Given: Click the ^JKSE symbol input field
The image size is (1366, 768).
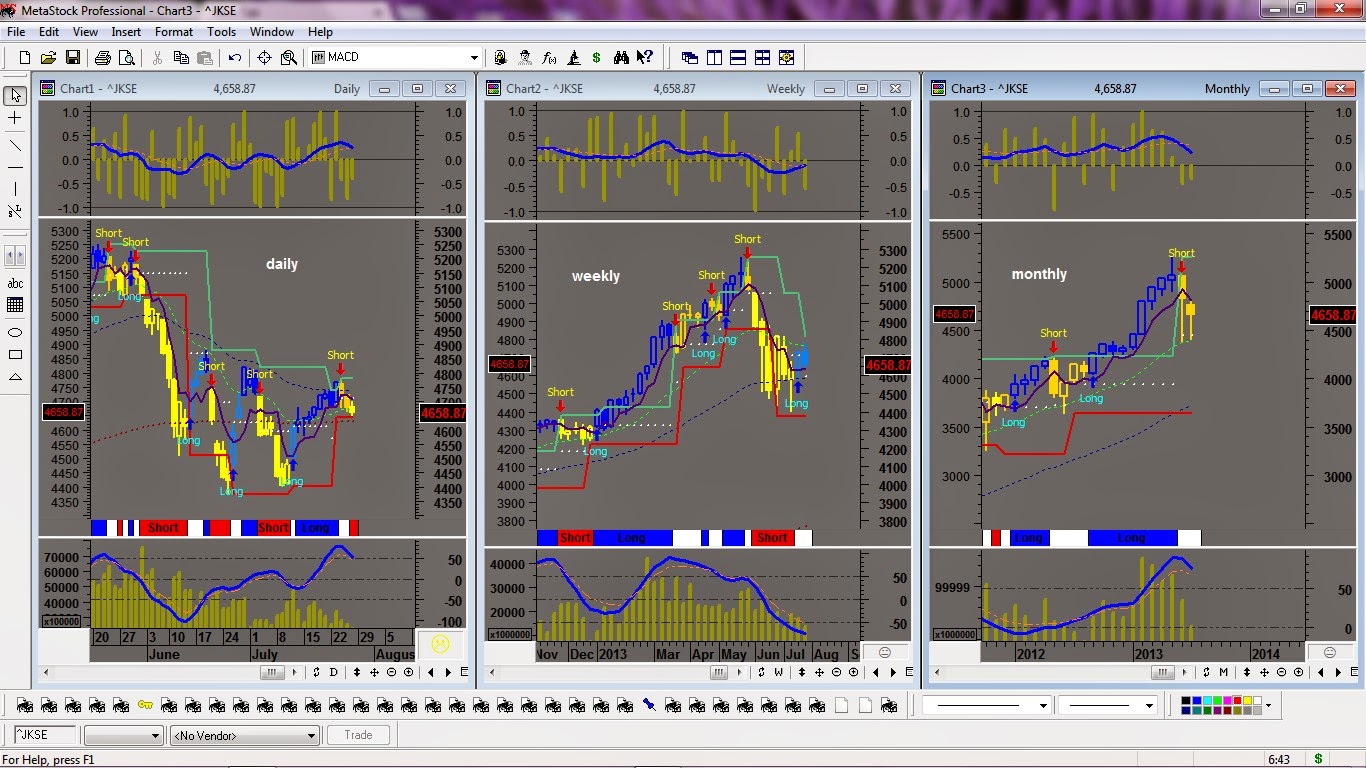Looking at the screenshot, I should [44, 735].
